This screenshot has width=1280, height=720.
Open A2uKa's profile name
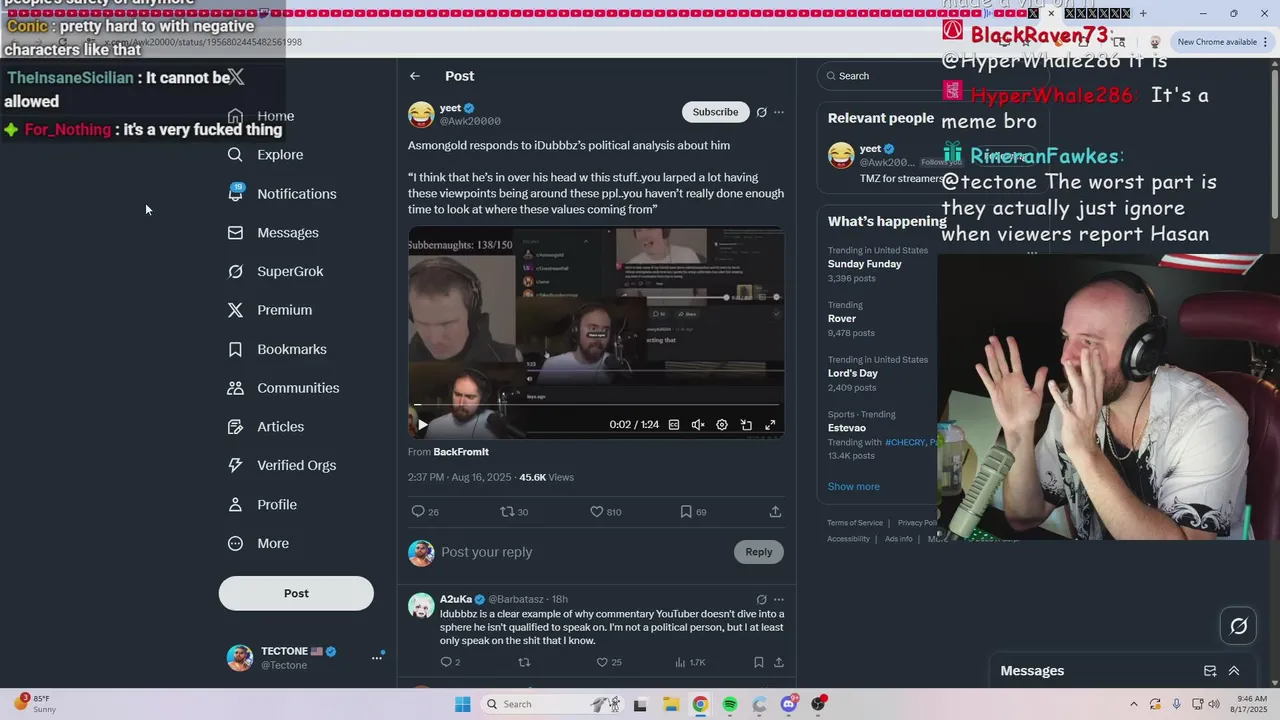[456, 599]
